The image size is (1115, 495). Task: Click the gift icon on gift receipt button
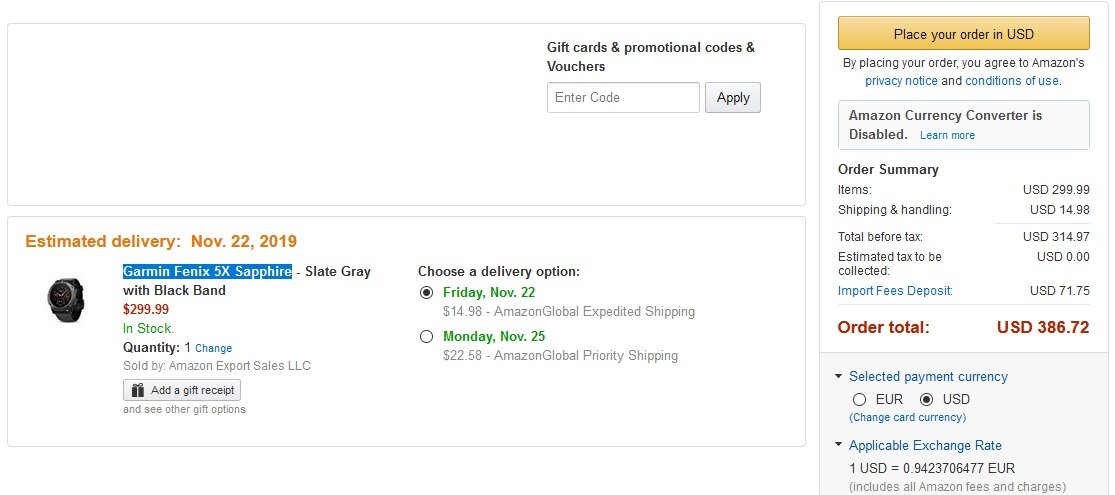[x=138, y=390]
